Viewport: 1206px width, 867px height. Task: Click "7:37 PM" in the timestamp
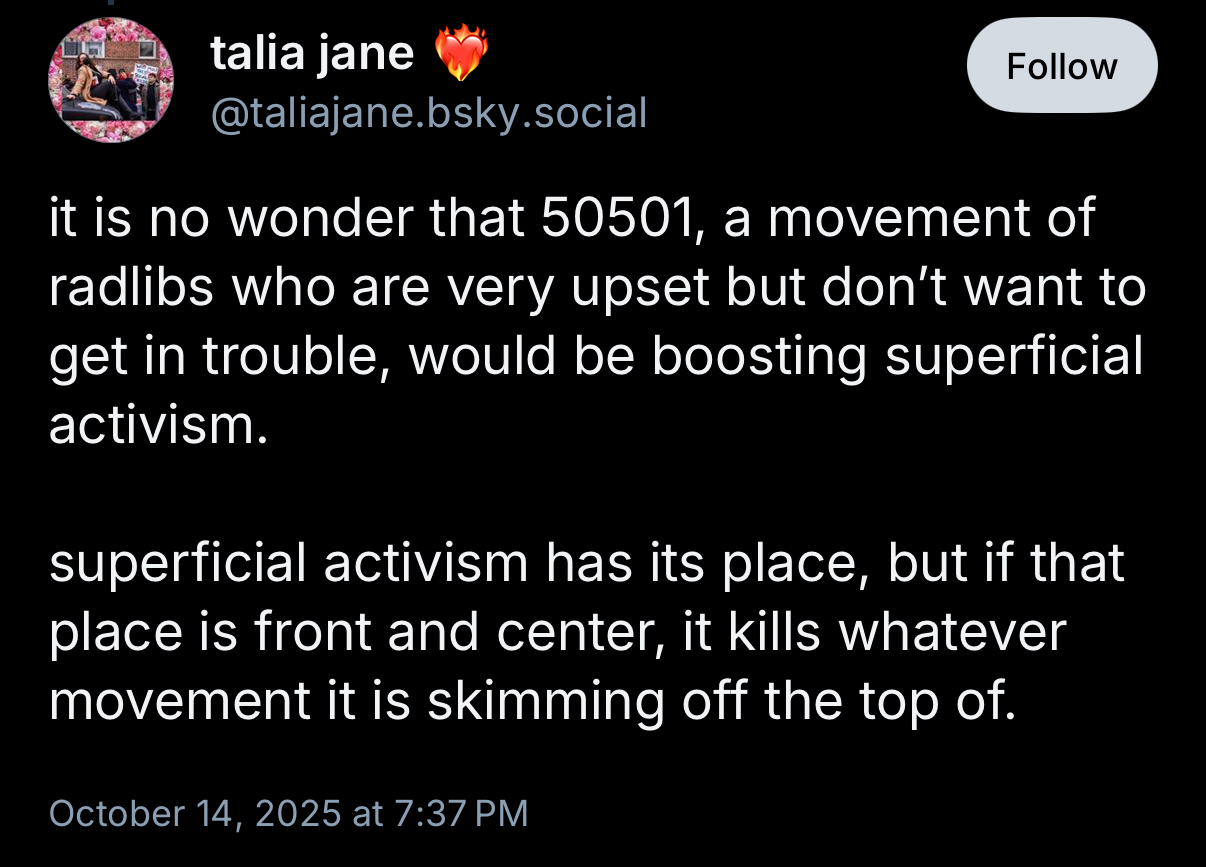coord(461,813)
